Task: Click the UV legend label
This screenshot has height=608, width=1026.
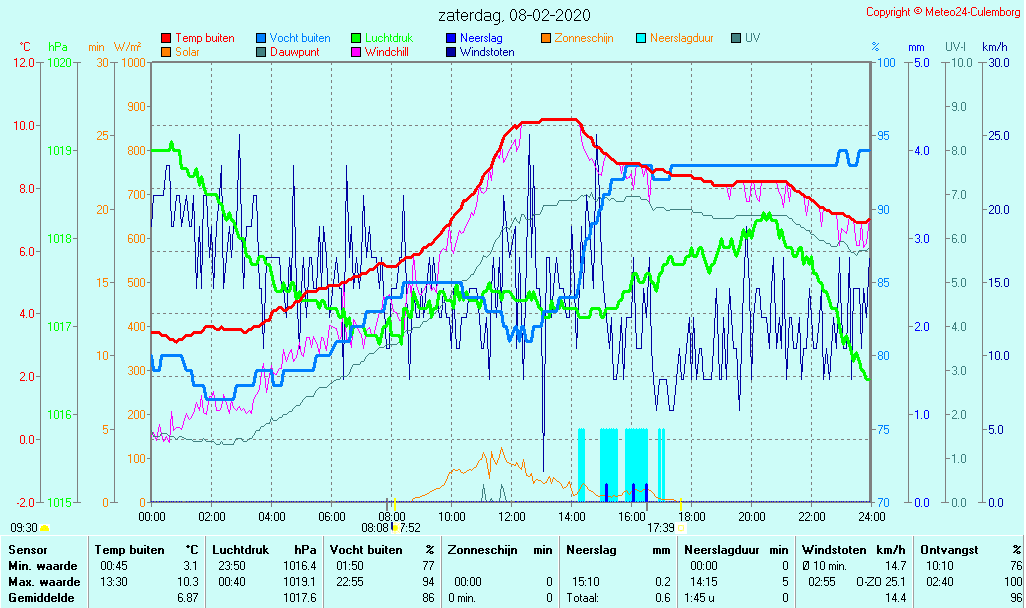Action: tap(752, 38)
